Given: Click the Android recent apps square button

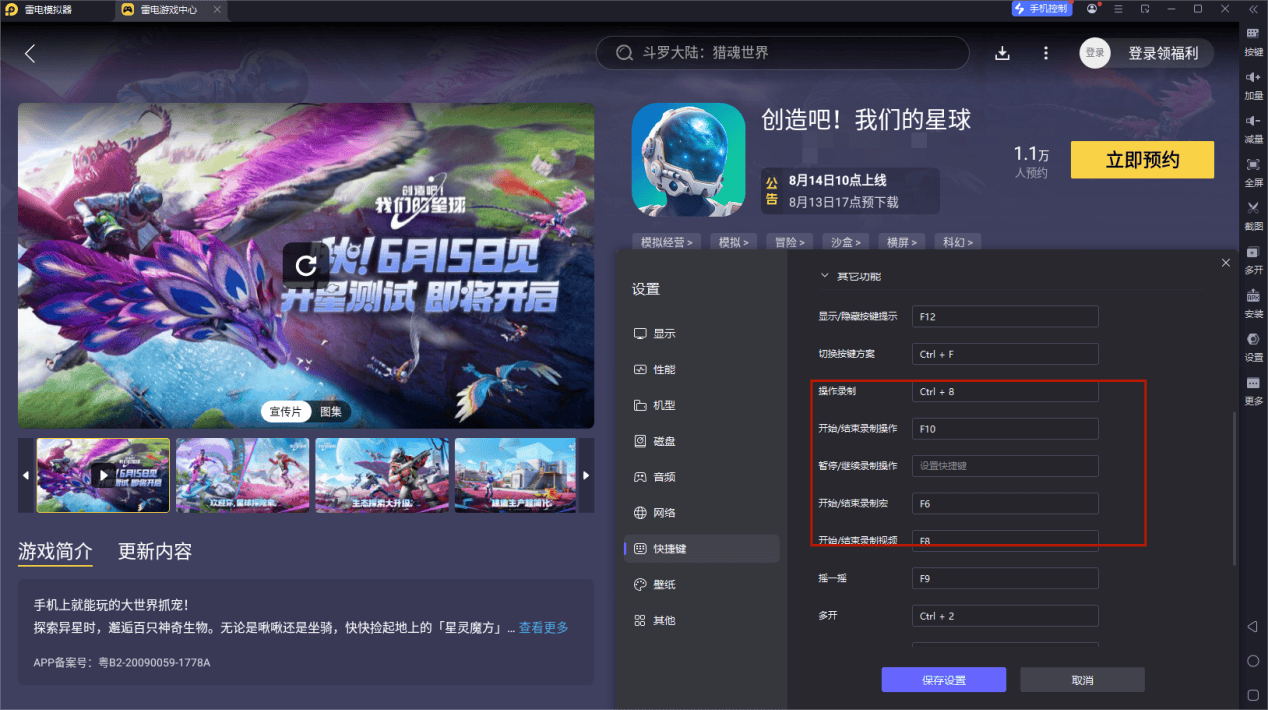Looking at the screenshot, I should click(x=1252, y=694).
